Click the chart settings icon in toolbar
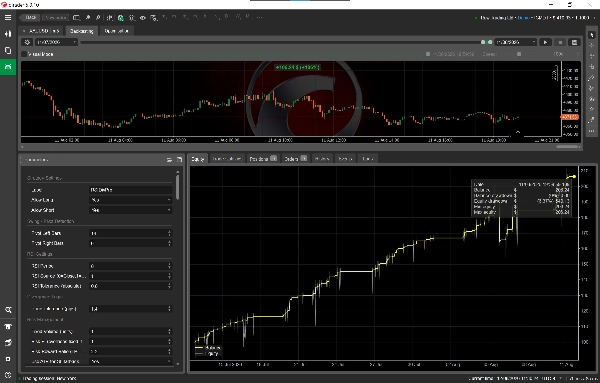 point(153,18)
